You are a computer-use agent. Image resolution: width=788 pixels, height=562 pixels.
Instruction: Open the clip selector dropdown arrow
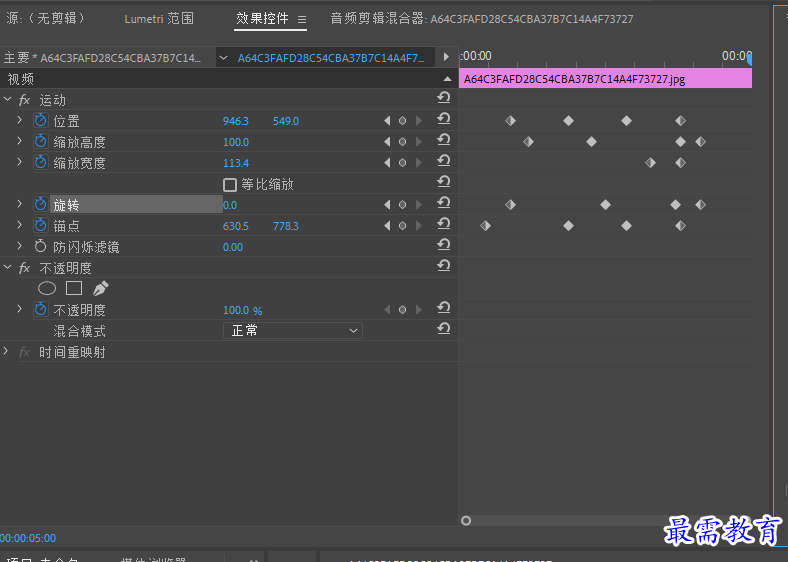click(224, 58)
